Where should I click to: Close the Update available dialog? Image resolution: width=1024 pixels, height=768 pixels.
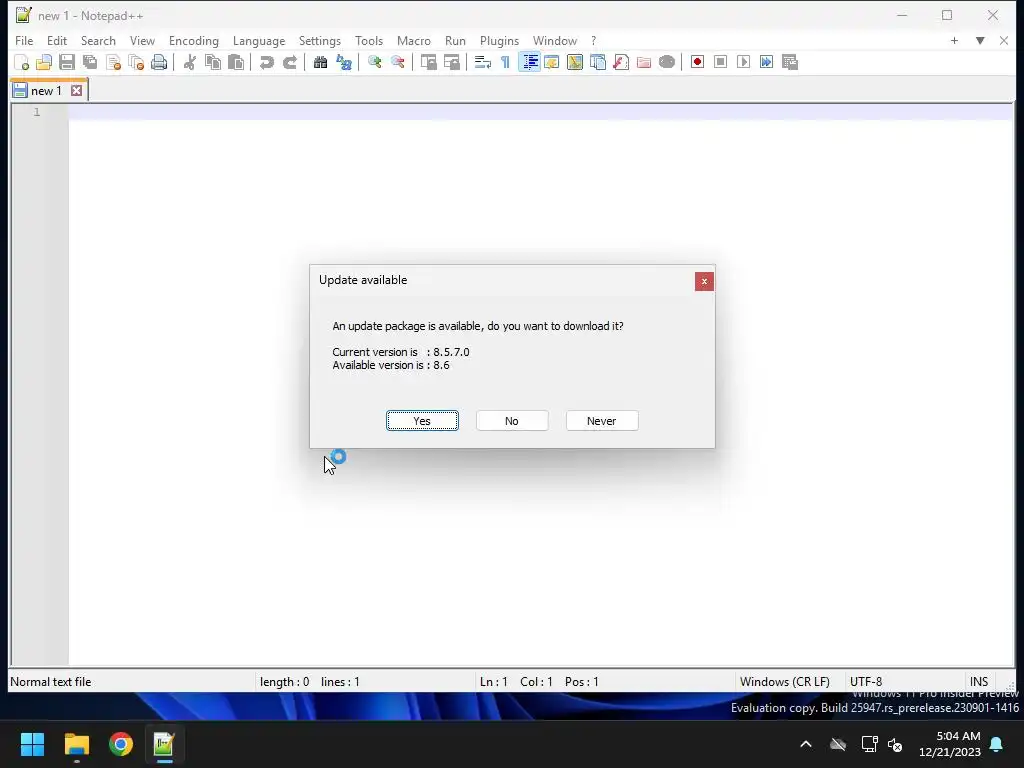point(704,281)
